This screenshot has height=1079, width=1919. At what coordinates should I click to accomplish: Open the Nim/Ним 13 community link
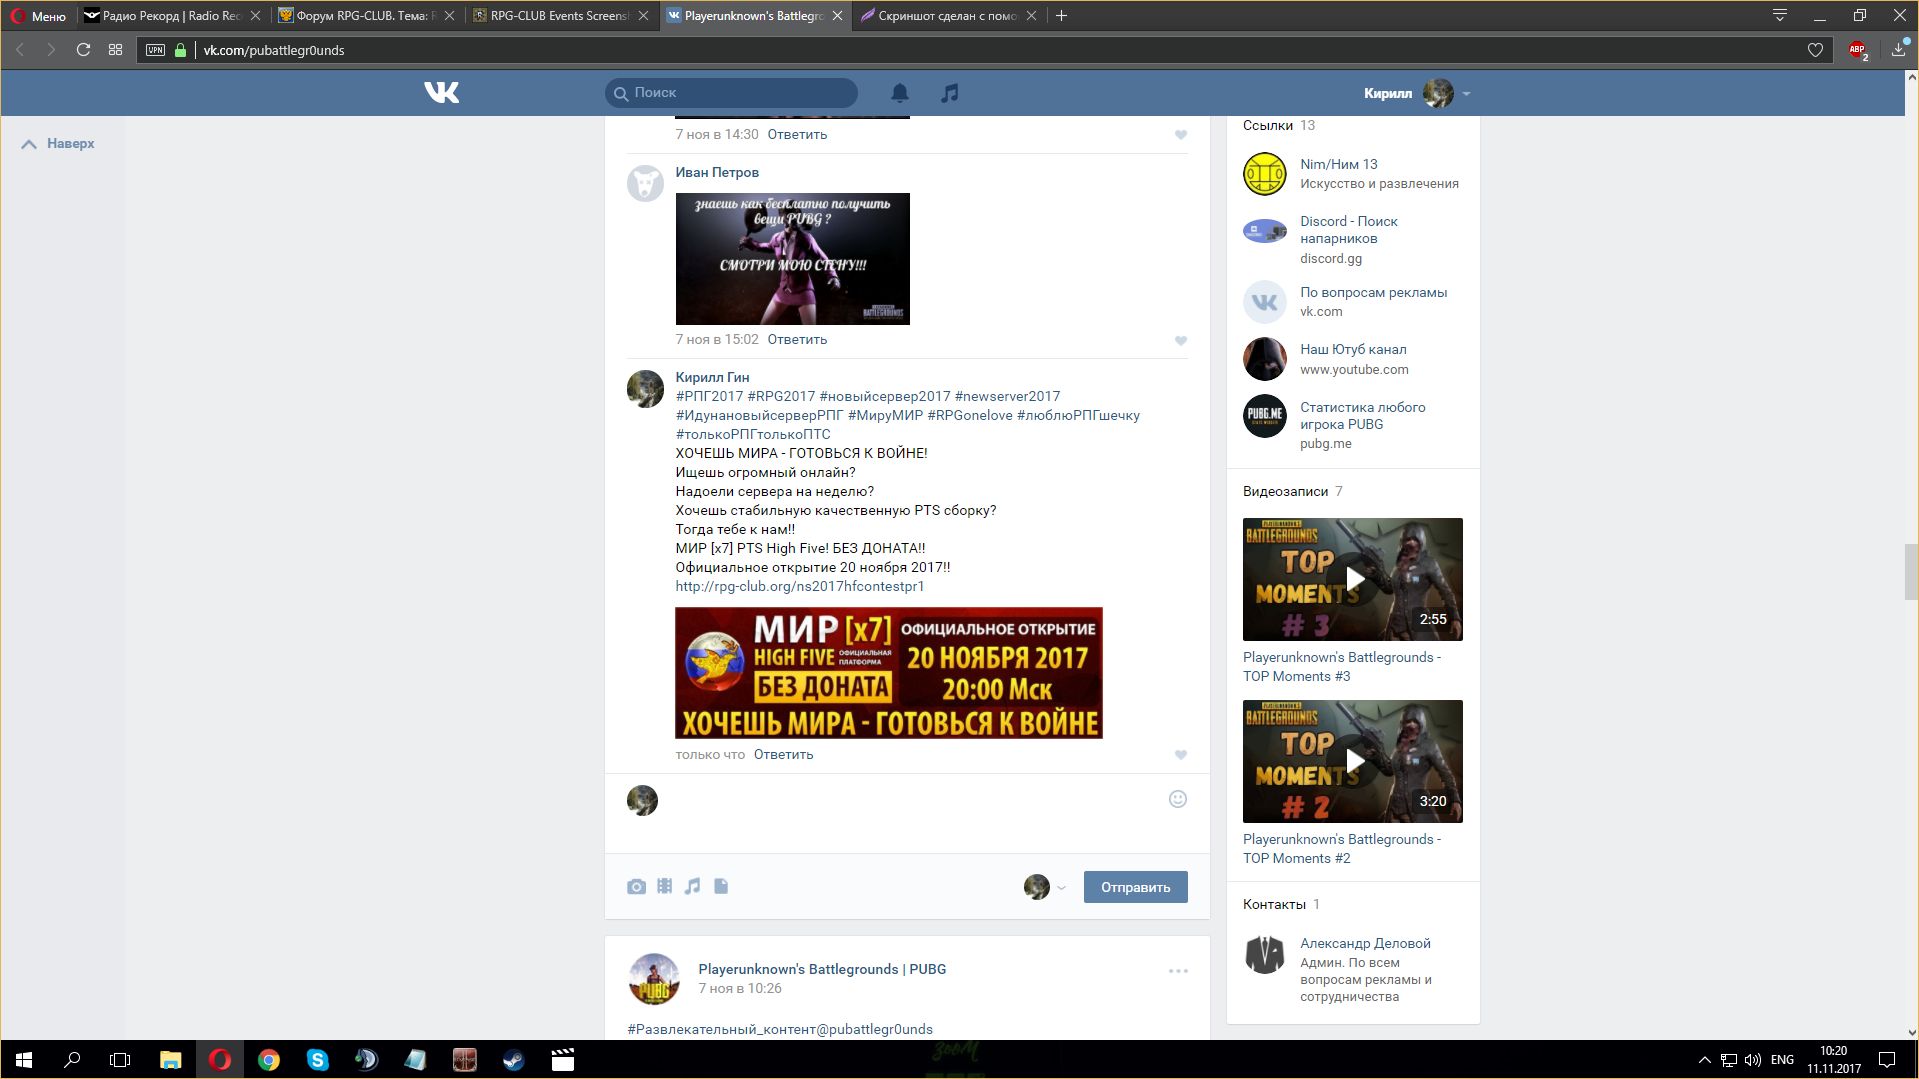click(1338, 165)
